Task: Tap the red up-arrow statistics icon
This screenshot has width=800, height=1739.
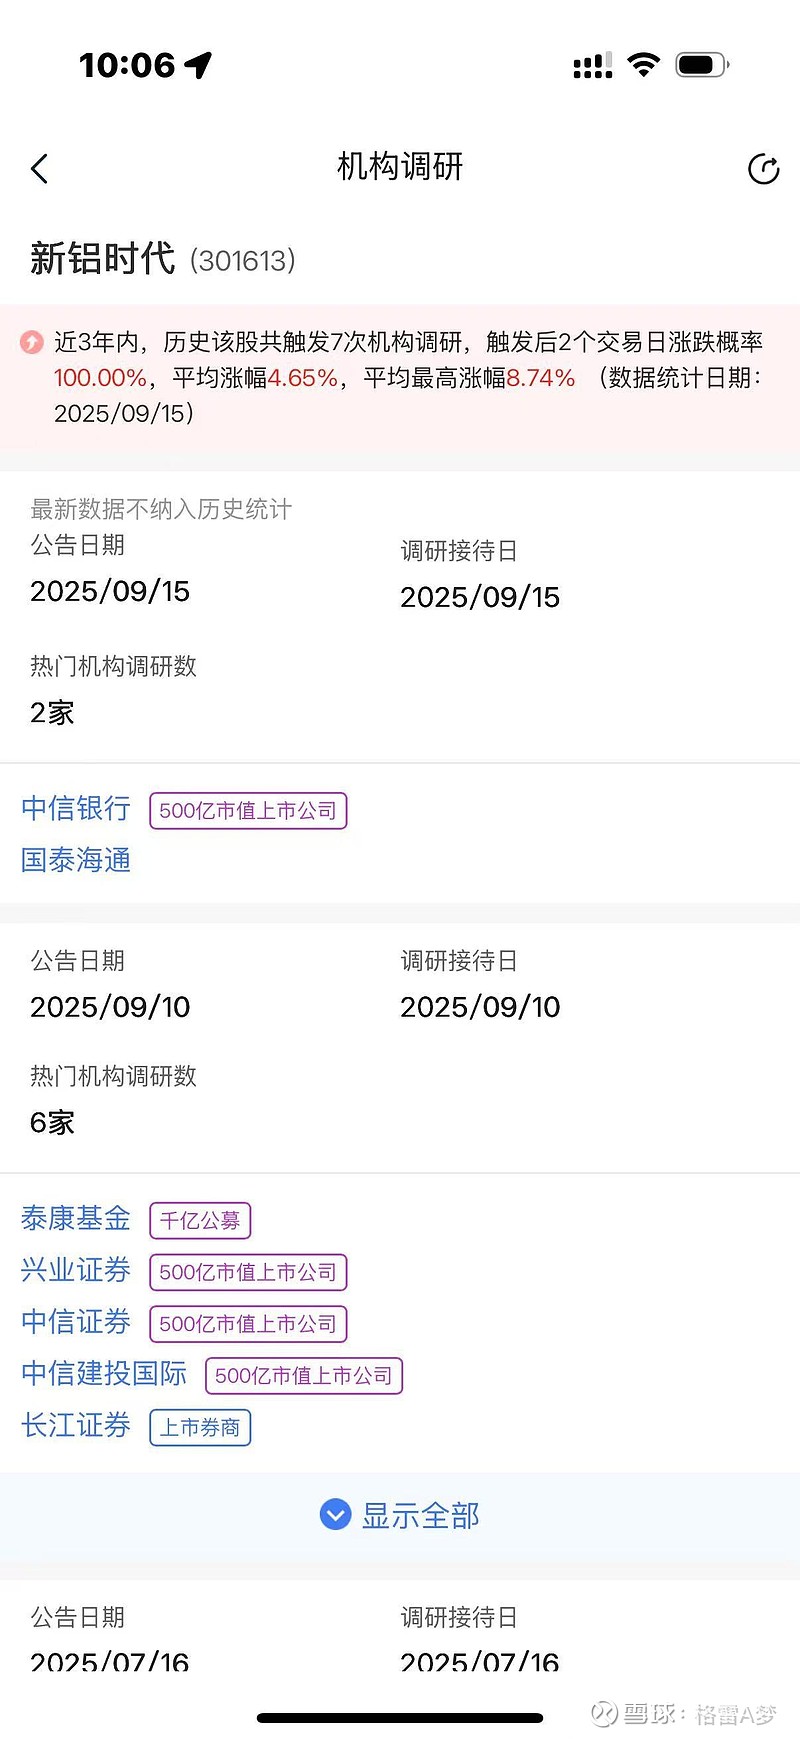Action: [32, 343]
